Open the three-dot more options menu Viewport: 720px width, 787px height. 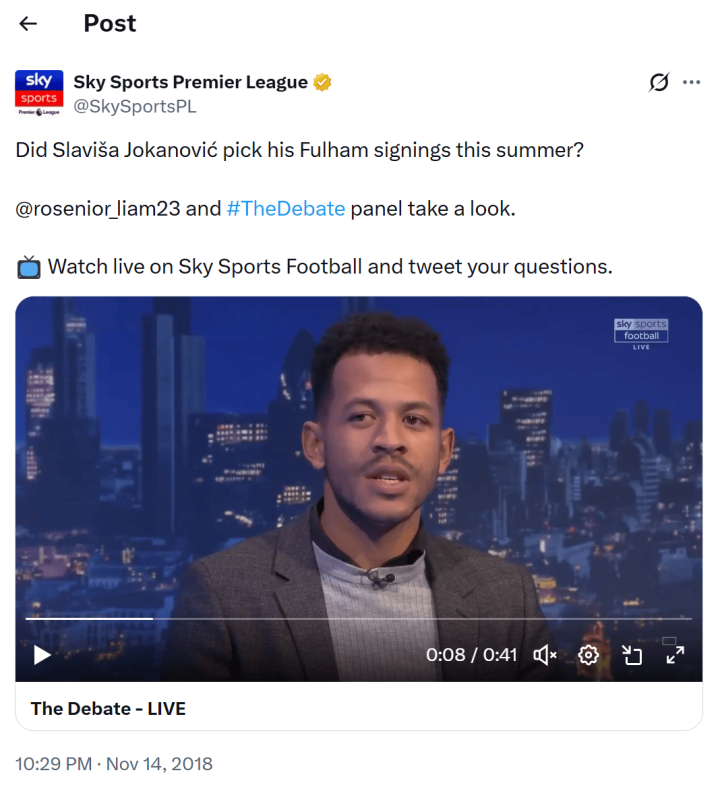pos(691,82)
